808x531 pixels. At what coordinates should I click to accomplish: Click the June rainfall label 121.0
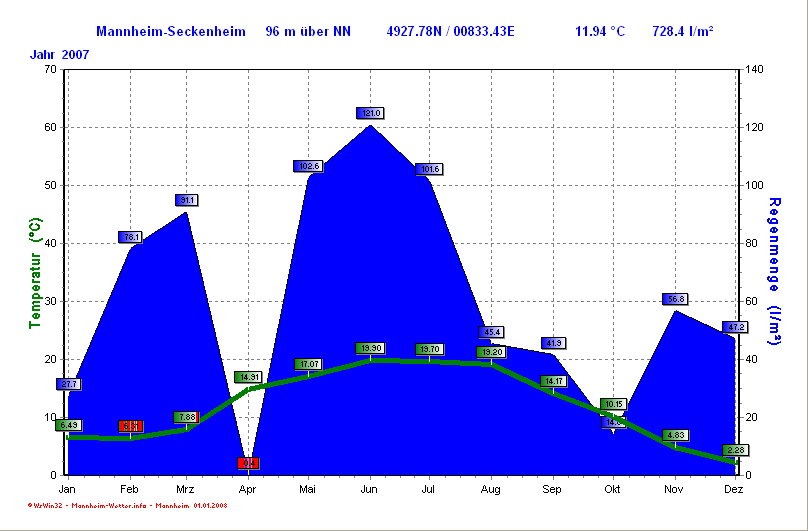(370, 113)
